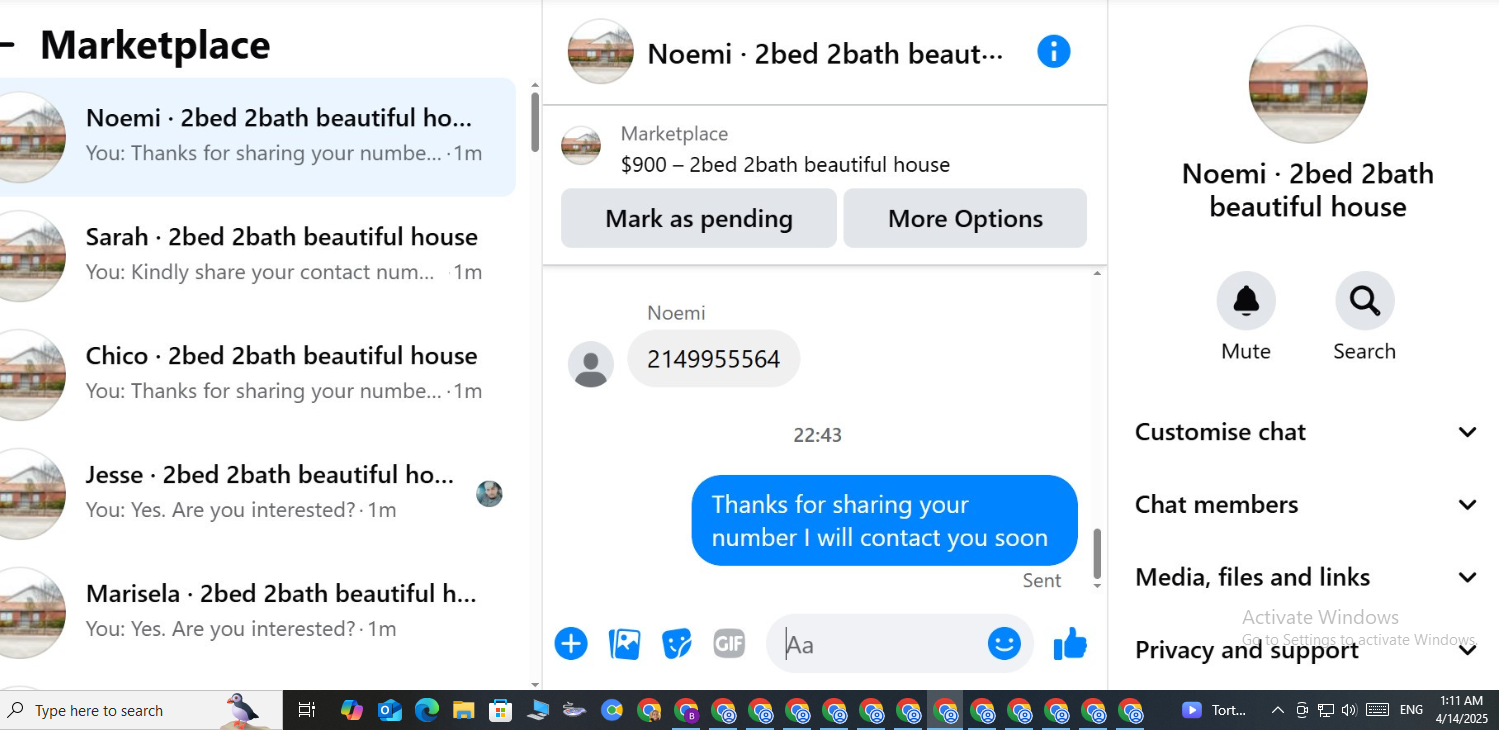Click the chat messages scrollbar thumb
1499x730 pixels.
pyautogui.click(x=1097, y=554)
